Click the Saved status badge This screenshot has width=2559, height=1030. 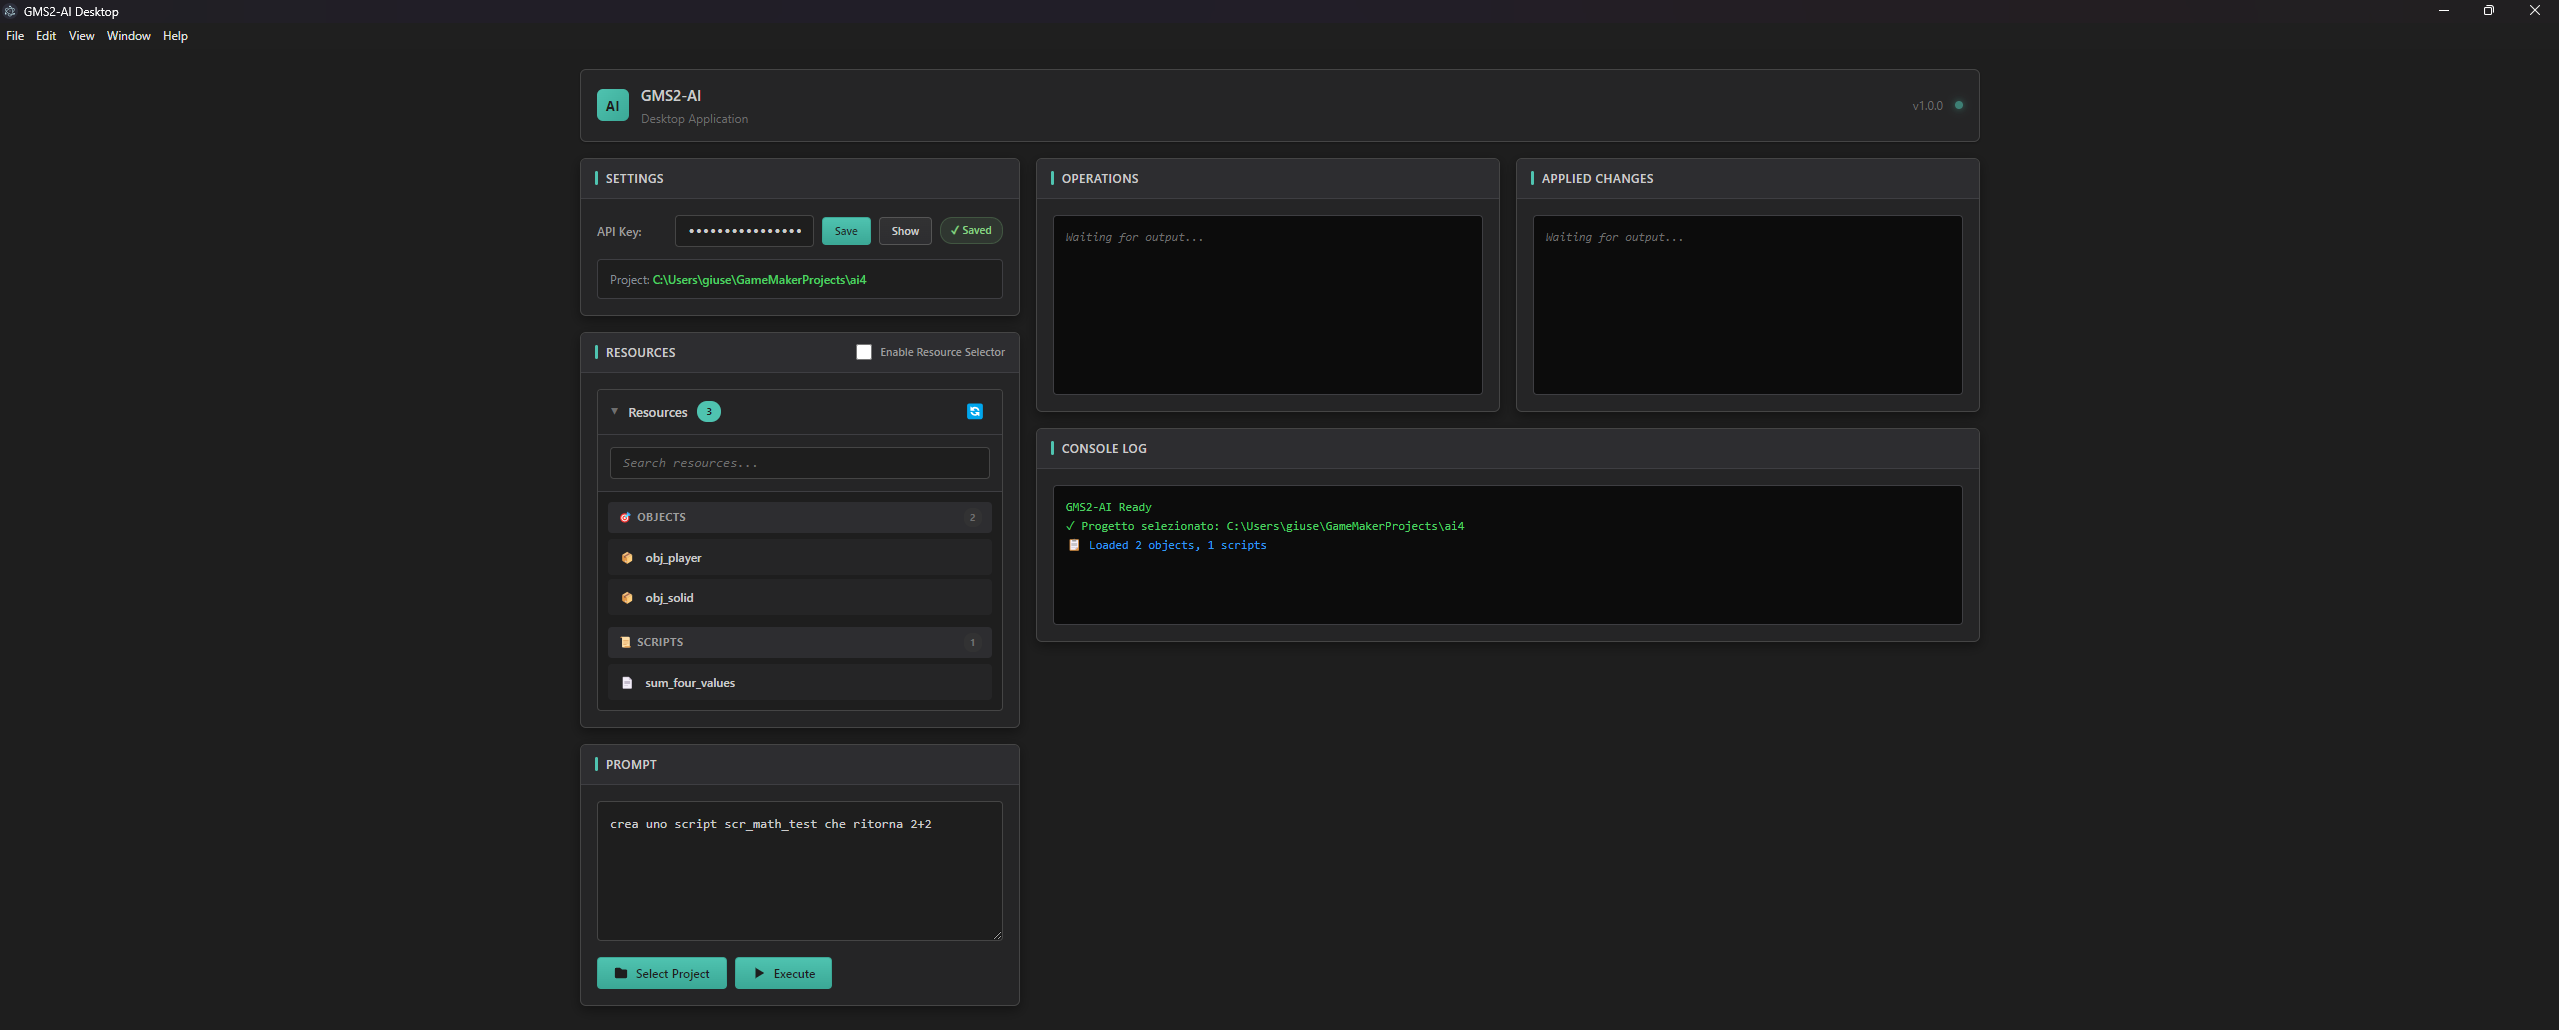pos(971,230)
